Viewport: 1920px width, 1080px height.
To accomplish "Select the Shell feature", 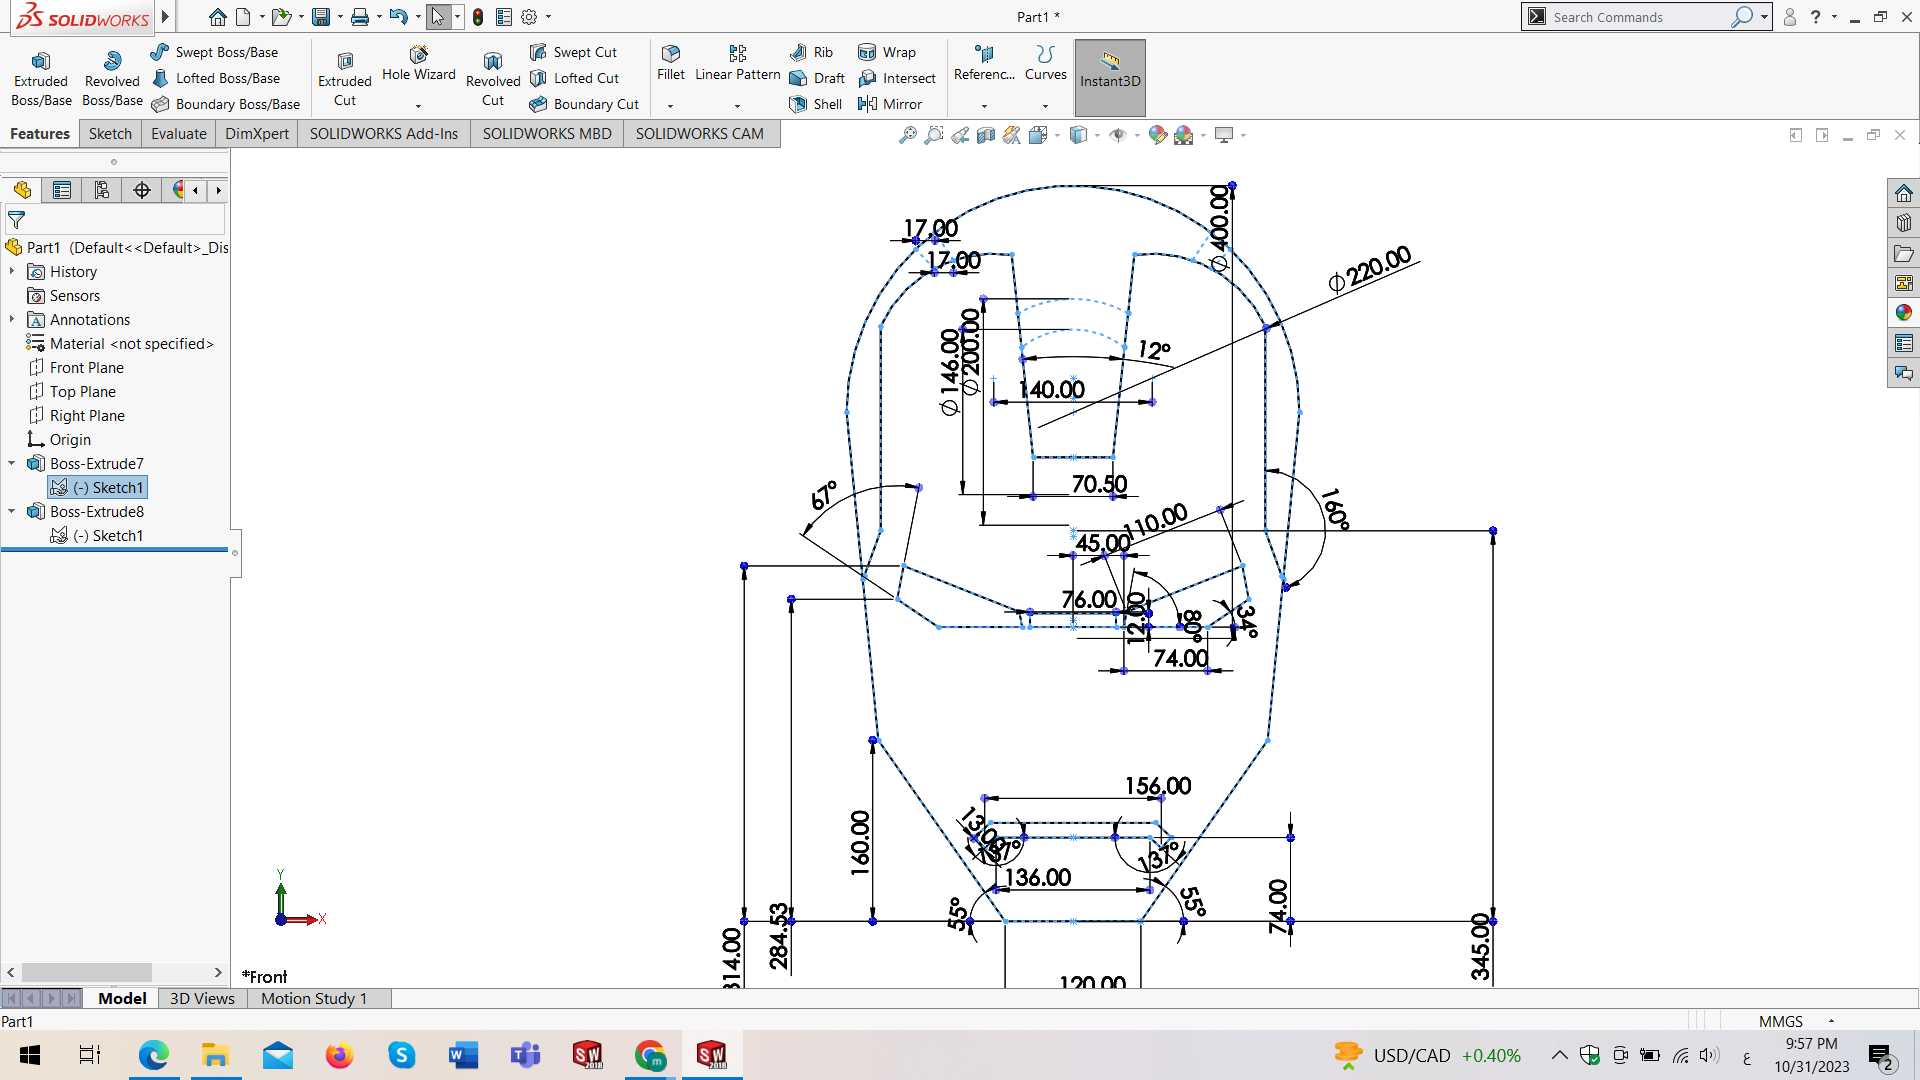I will point(816,104).
